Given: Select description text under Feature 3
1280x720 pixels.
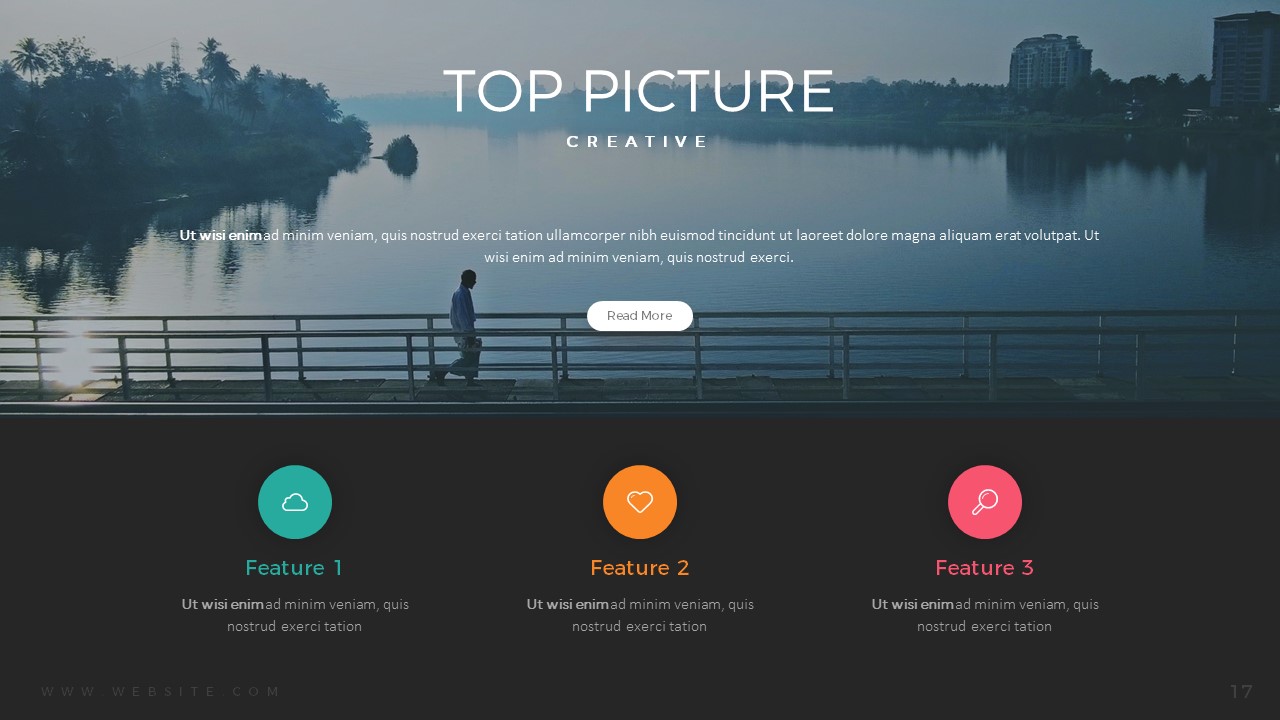Looking at the screenshot, I should pyautogui.click(x=985, y=615).
